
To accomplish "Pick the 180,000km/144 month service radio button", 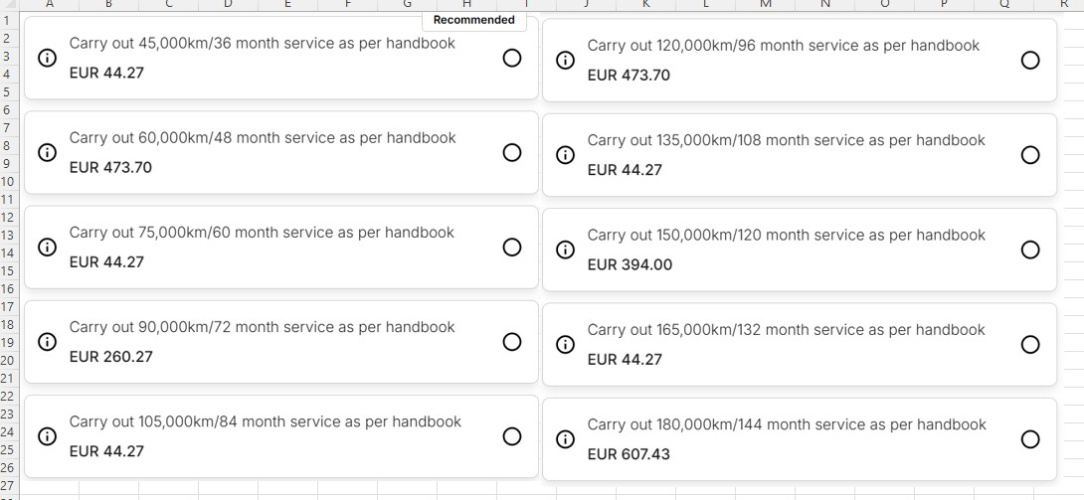I will [1030, 439].
